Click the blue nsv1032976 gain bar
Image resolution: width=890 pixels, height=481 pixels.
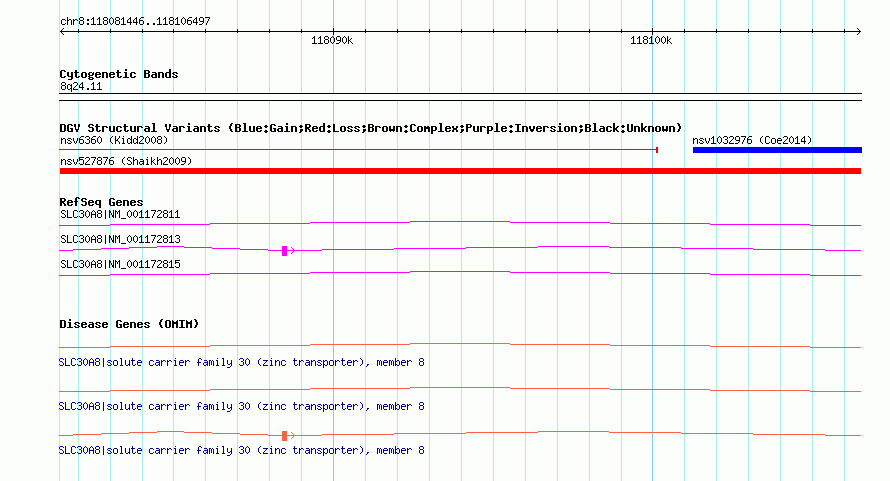tap(777, 150)
